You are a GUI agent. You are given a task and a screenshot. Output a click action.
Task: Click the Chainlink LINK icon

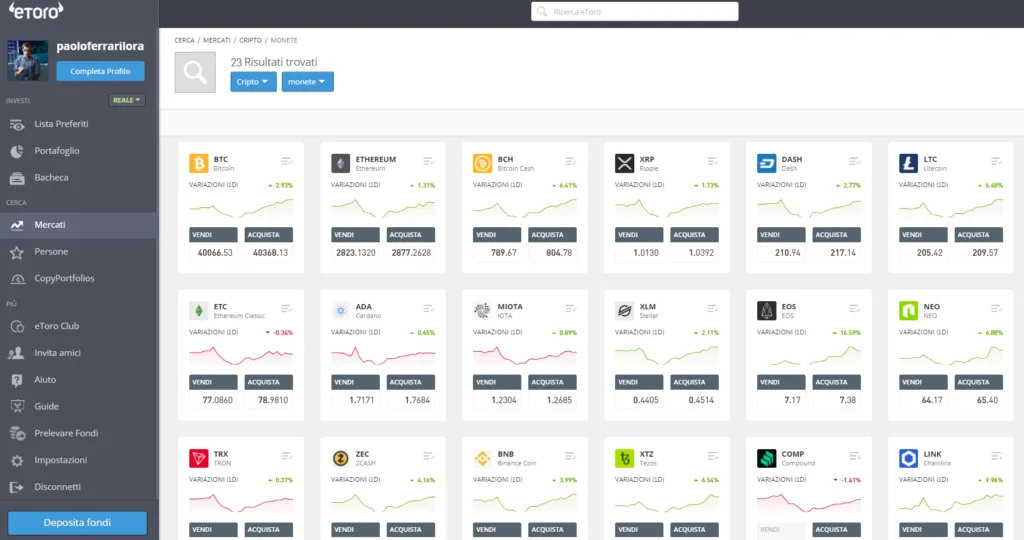[x=908, y=458]
